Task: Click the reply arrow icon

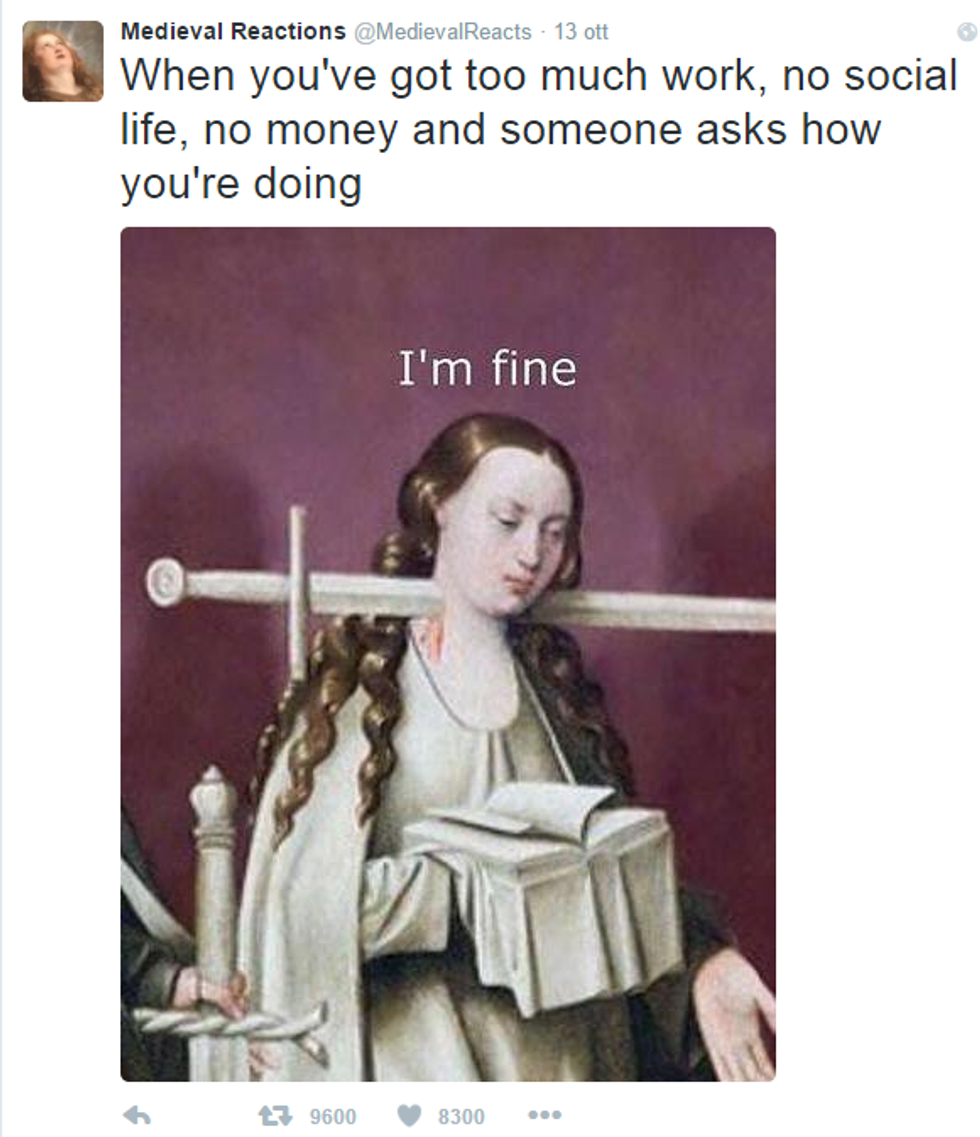Action: pos(137,1115)
